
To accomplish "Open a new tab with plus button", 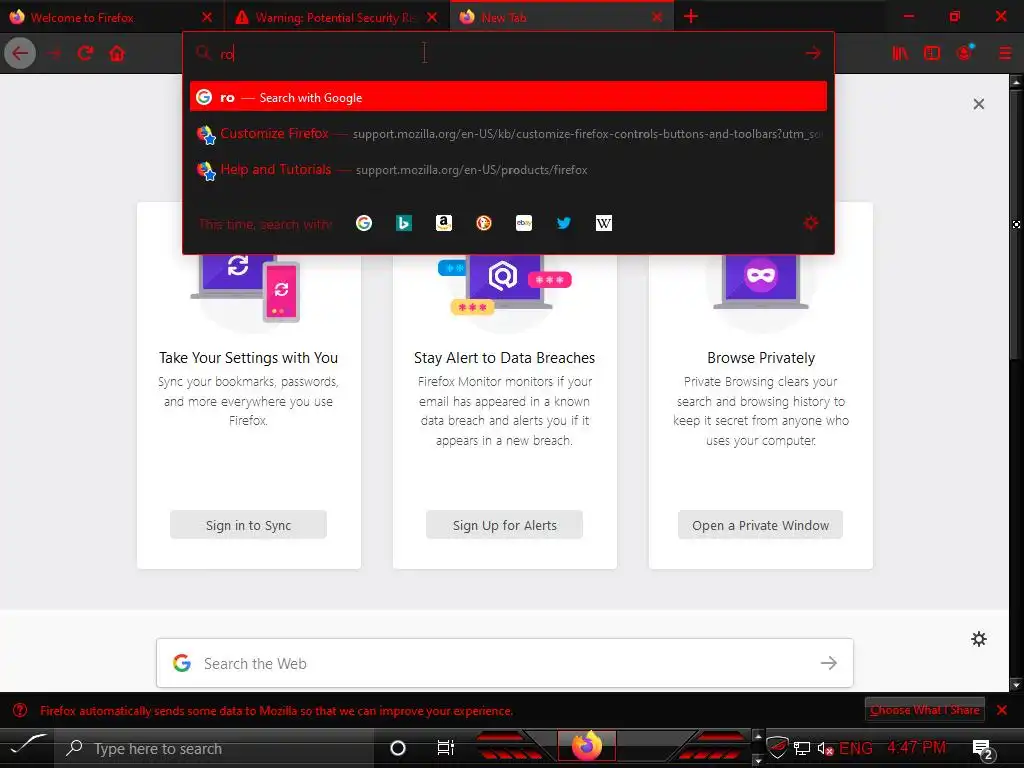I will click(691, 17).
